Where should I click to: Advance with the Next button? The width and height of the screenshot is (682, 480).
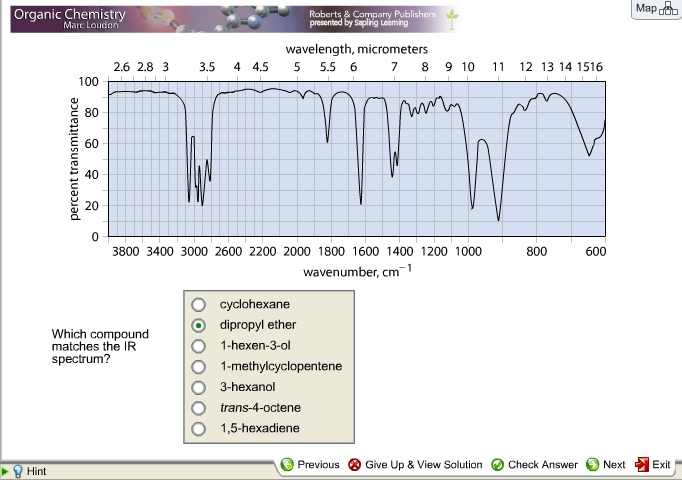point(614,465)
